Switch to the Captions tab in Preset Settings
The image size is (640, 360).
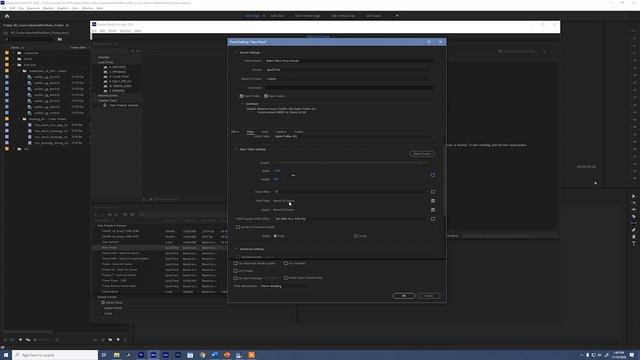point(281,132)
